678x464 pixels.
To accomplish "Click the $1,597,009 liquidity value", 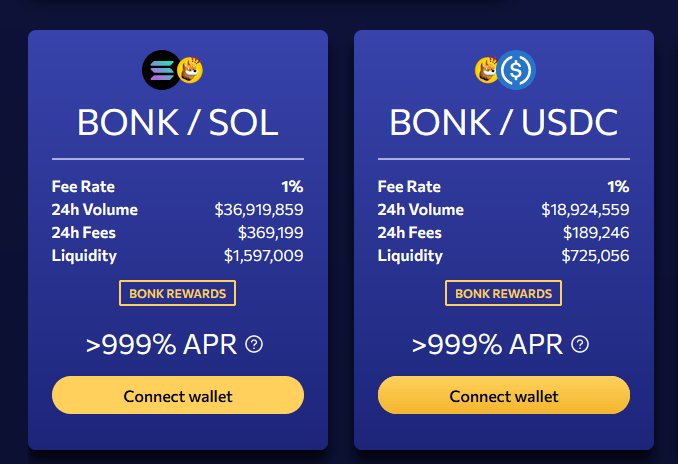I will tap(263, 256).
